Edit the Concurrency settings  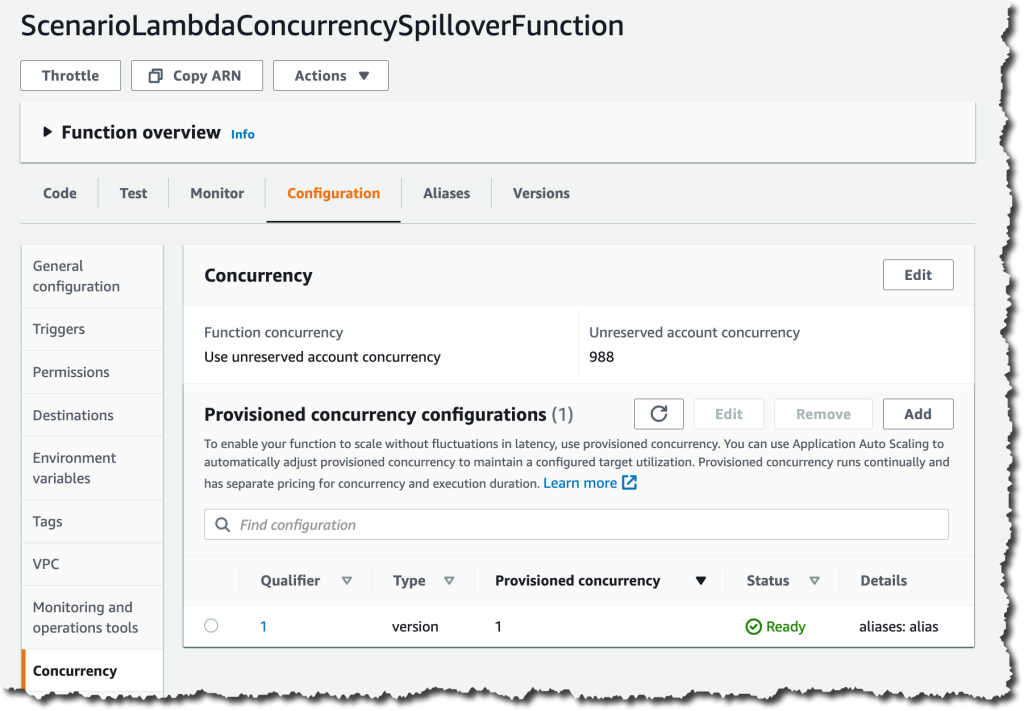click(x=917, y=274)
